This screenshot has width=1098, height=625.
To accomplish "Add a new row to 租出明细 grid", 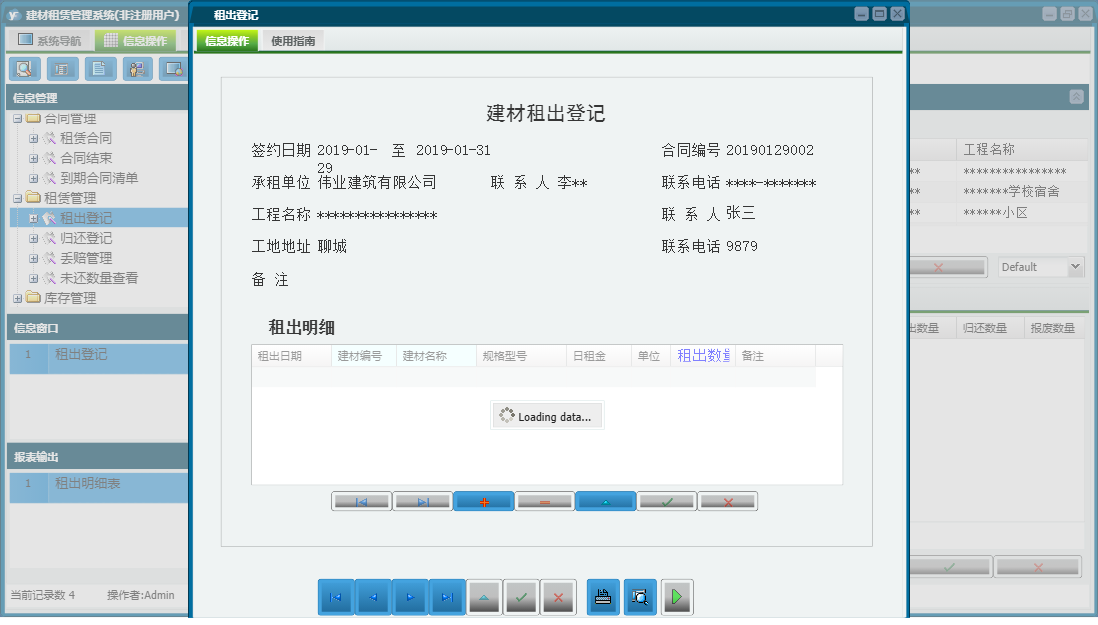I will tap(484, 501).
